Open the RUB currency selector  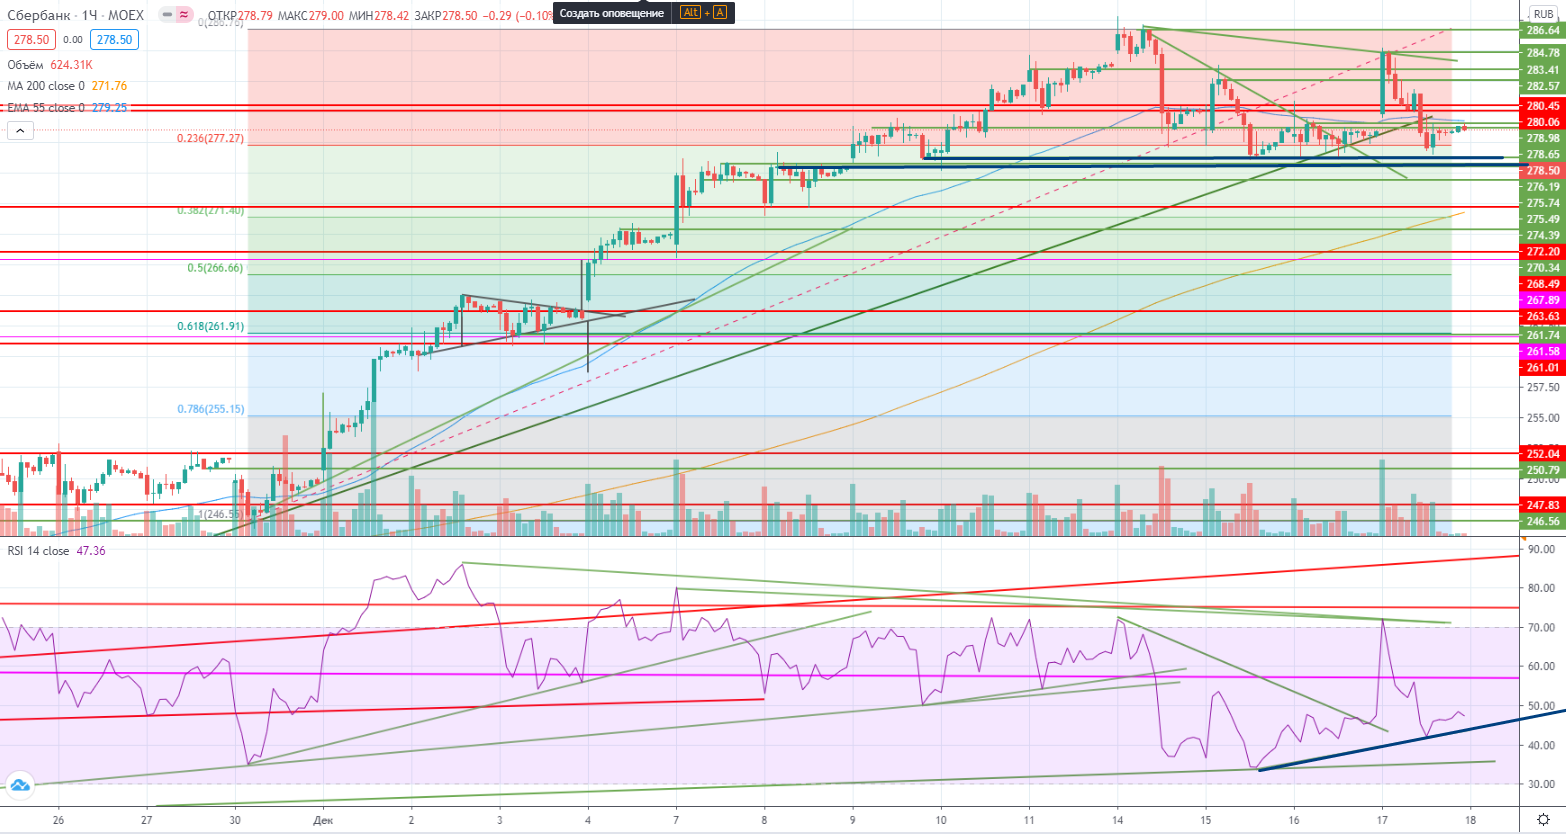(x=1543, y=14)
